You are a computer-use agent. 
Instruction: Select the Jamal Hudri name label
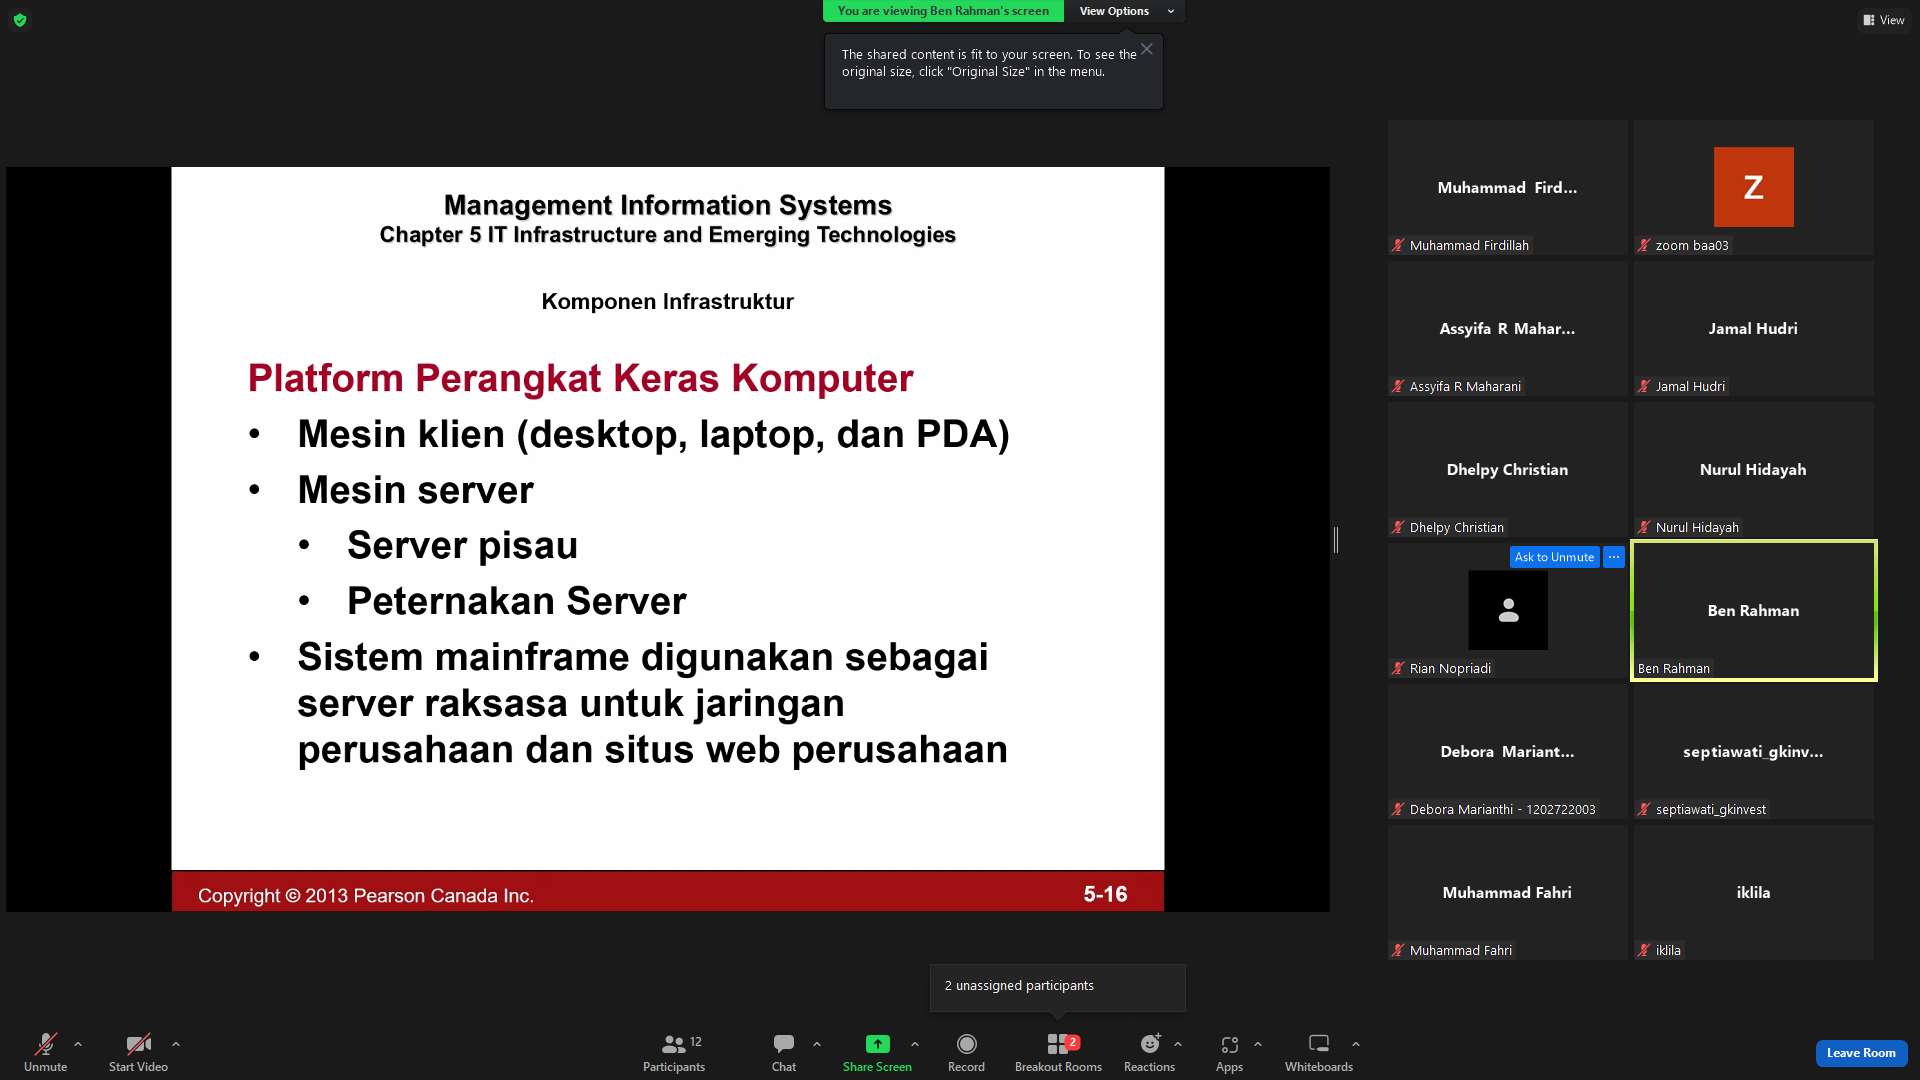[x=1690, y=386]
